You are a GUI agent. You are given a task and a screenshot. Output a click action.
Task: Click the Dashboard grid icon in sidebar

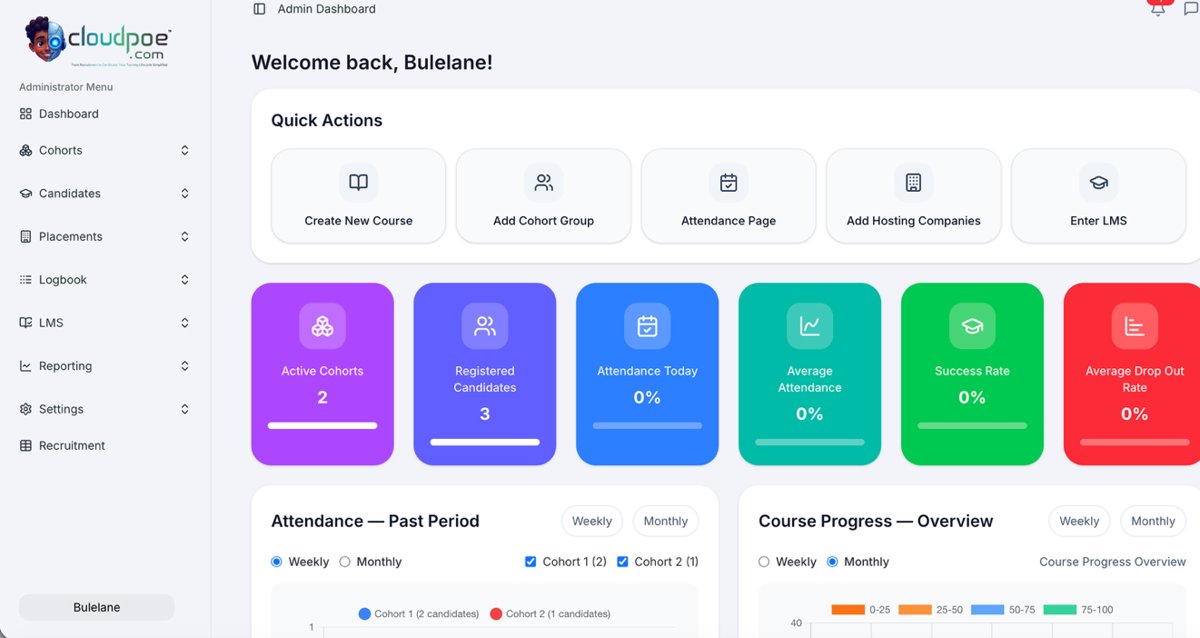click(x=26, y=114)
